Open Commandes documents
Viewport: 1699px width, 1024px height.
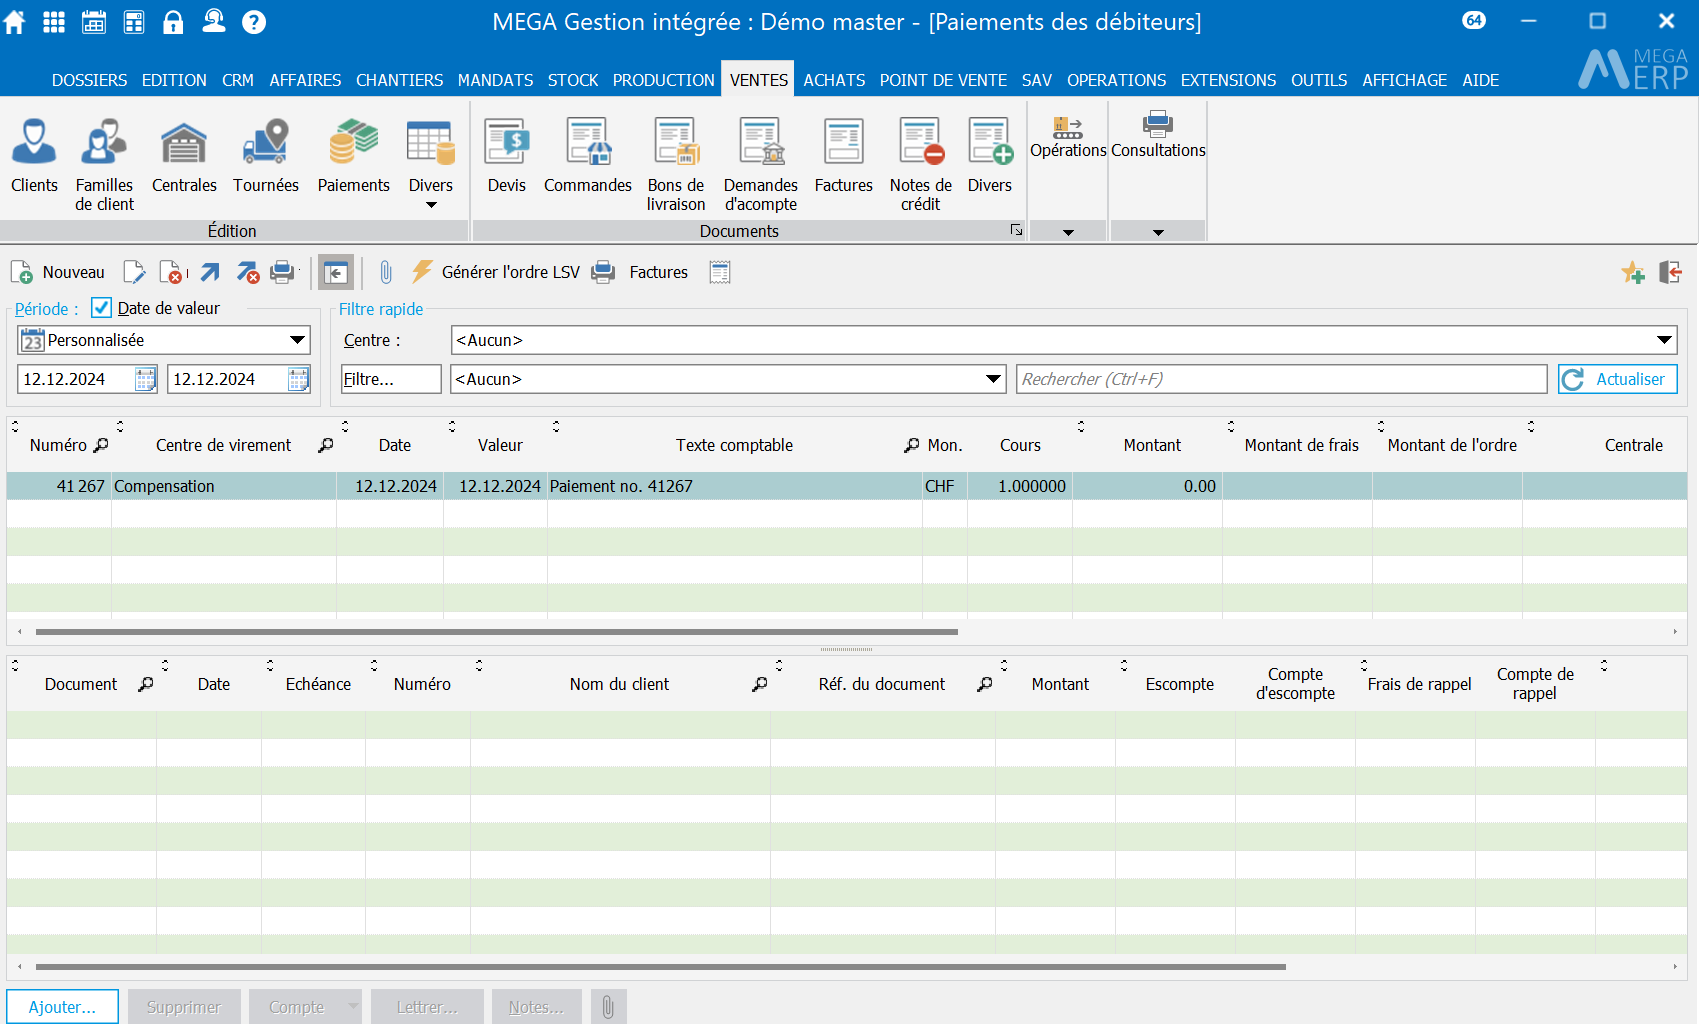(x=588, y=156)
